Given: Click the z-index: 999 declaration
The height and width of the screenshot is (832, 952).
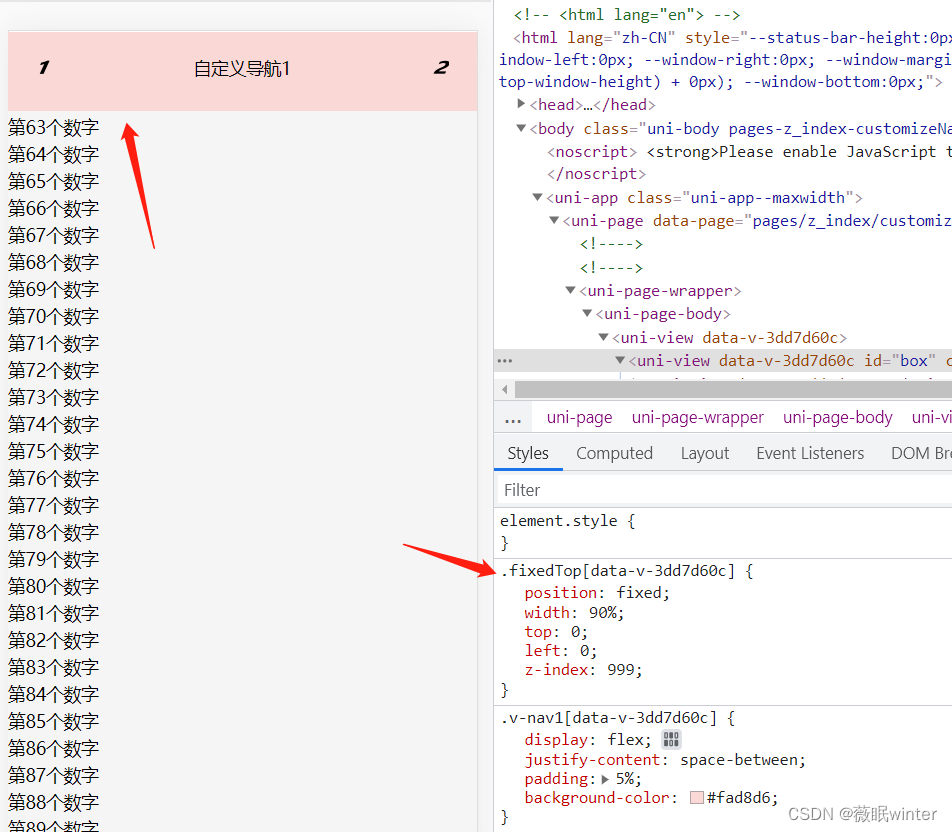Looking at the screenshot, I should pyautogui.click(x=583, y=669).
